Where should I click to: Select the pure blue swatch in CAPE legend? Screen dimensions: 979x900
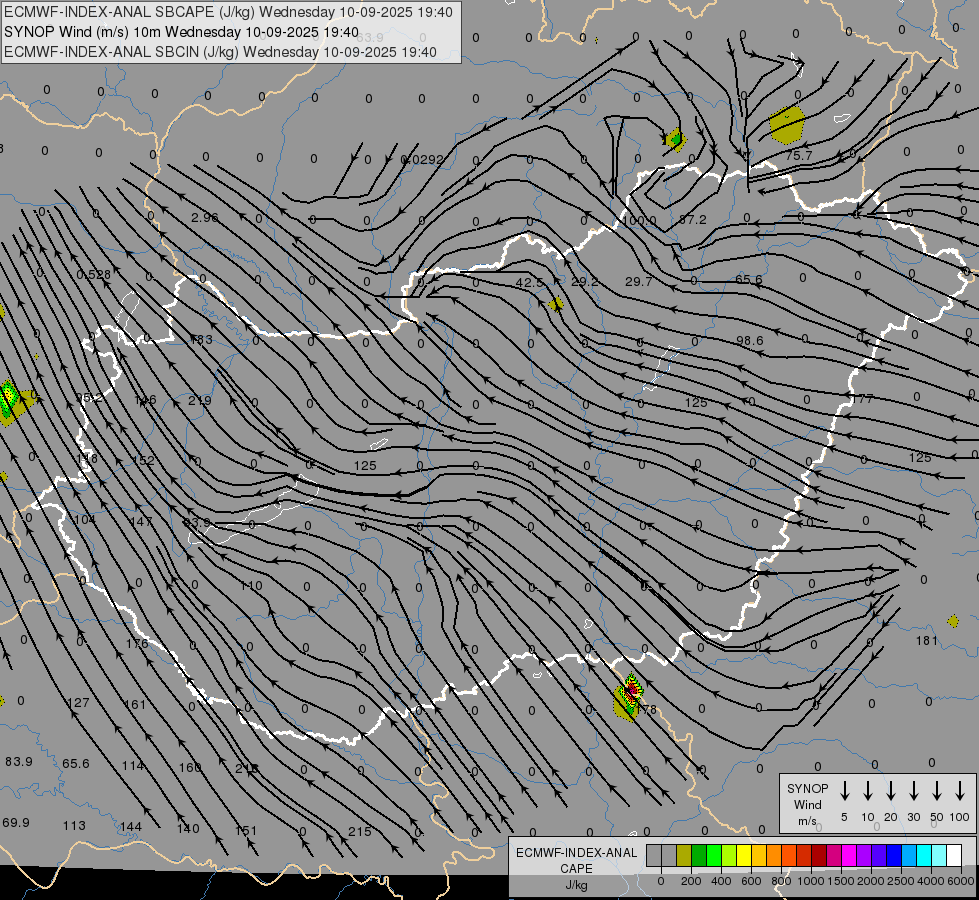point(895,855)
